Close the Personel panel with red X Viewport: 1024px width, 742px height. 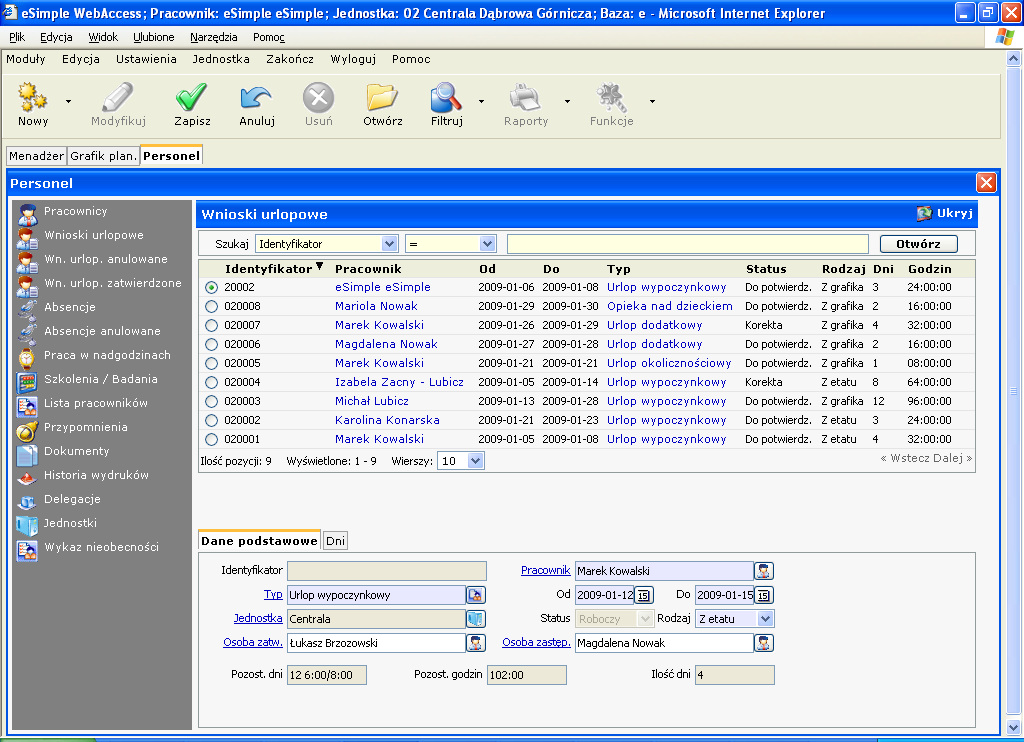(986, 183)
